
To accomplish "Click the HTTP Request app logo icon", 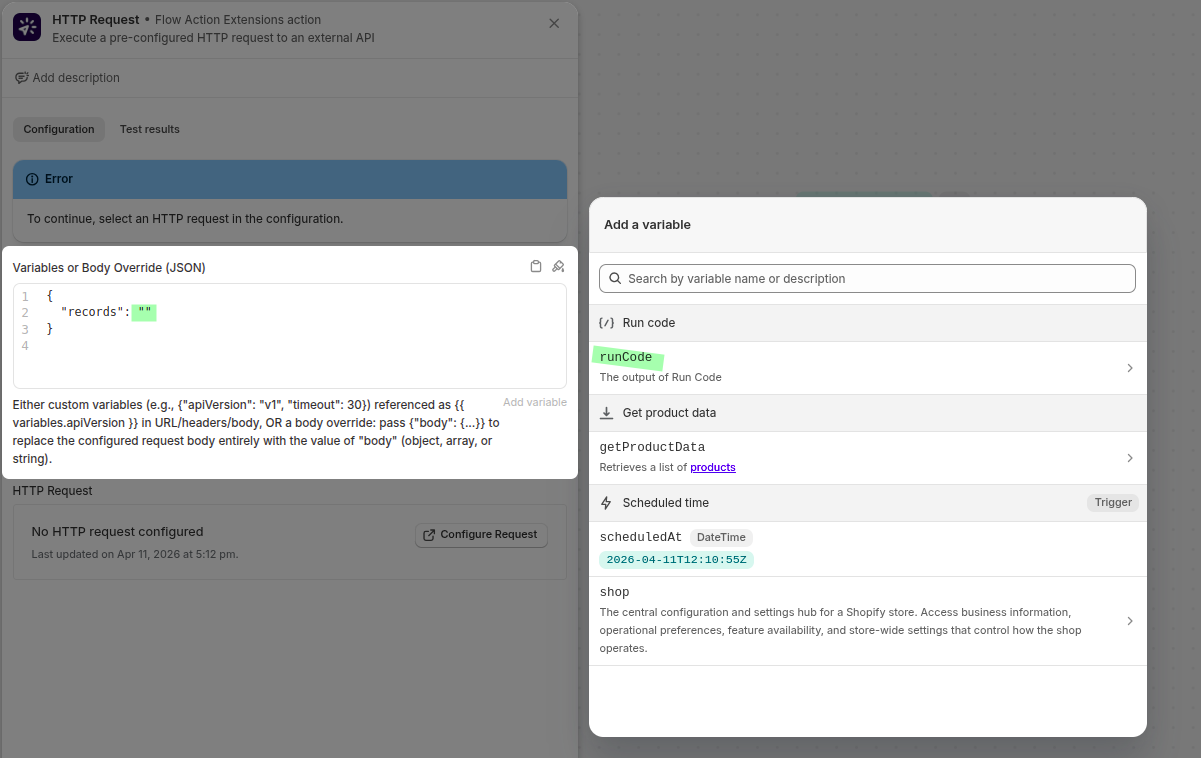I will point(27,27).
